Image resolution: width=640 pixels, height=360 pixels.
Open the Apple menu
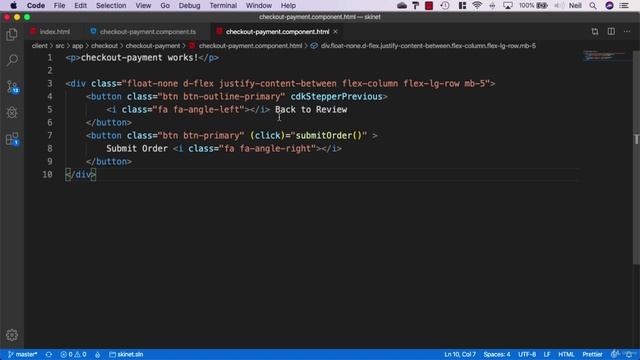[x=13, y=5]
